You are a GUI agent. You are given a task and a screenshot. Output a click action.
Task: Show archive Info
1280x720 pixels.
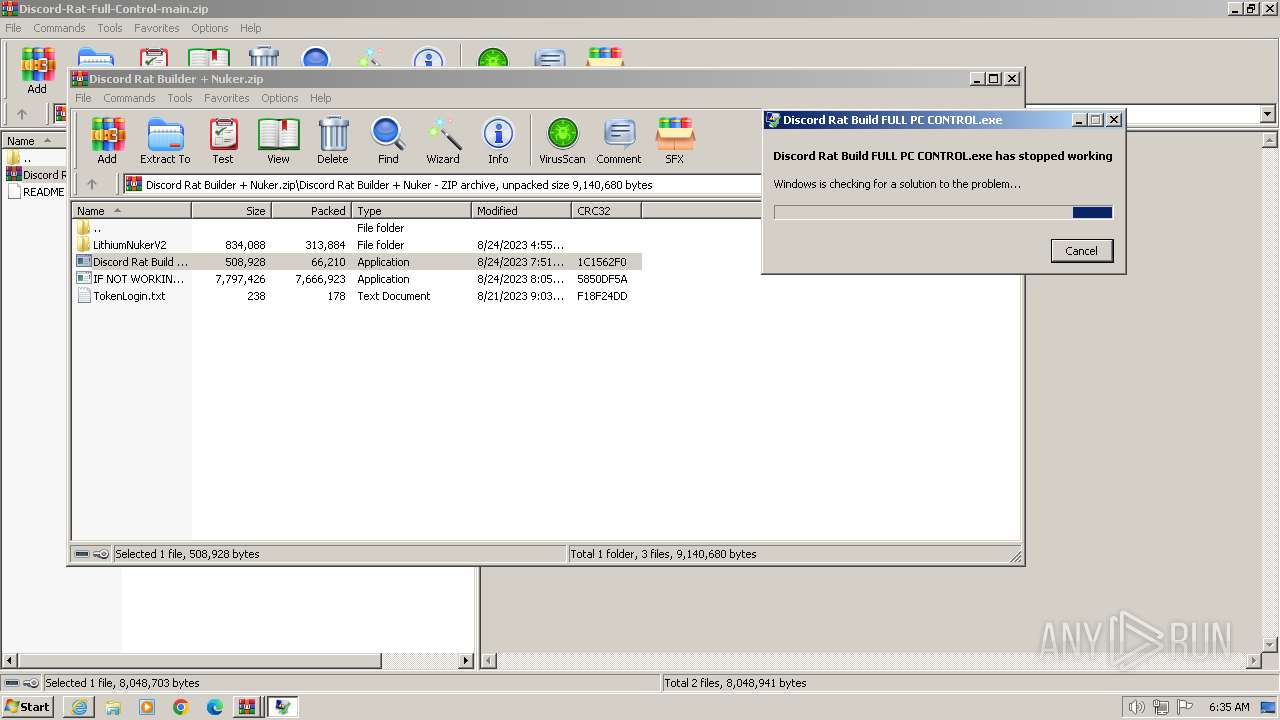pyautogui.click(x=498, y=140)
